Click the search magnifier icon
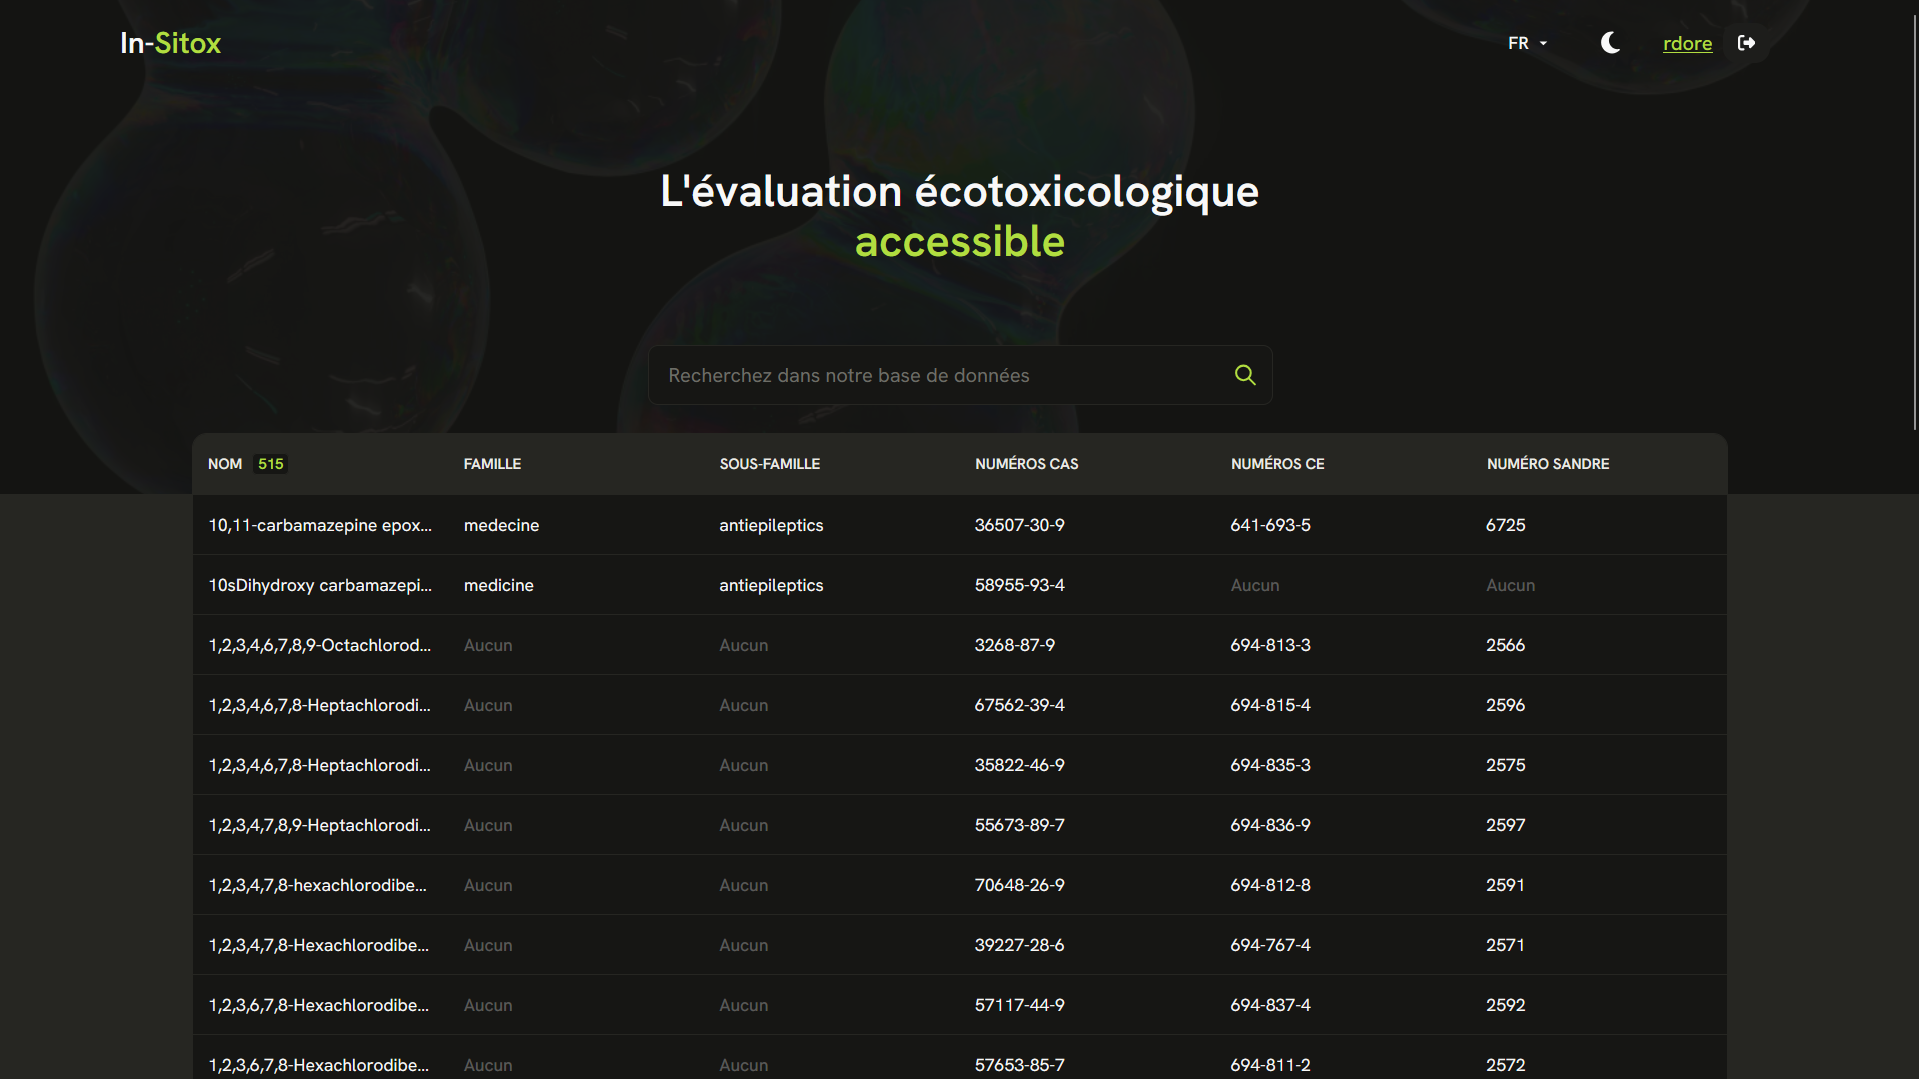The image size is (1919, 1079). coord(1244,374)
